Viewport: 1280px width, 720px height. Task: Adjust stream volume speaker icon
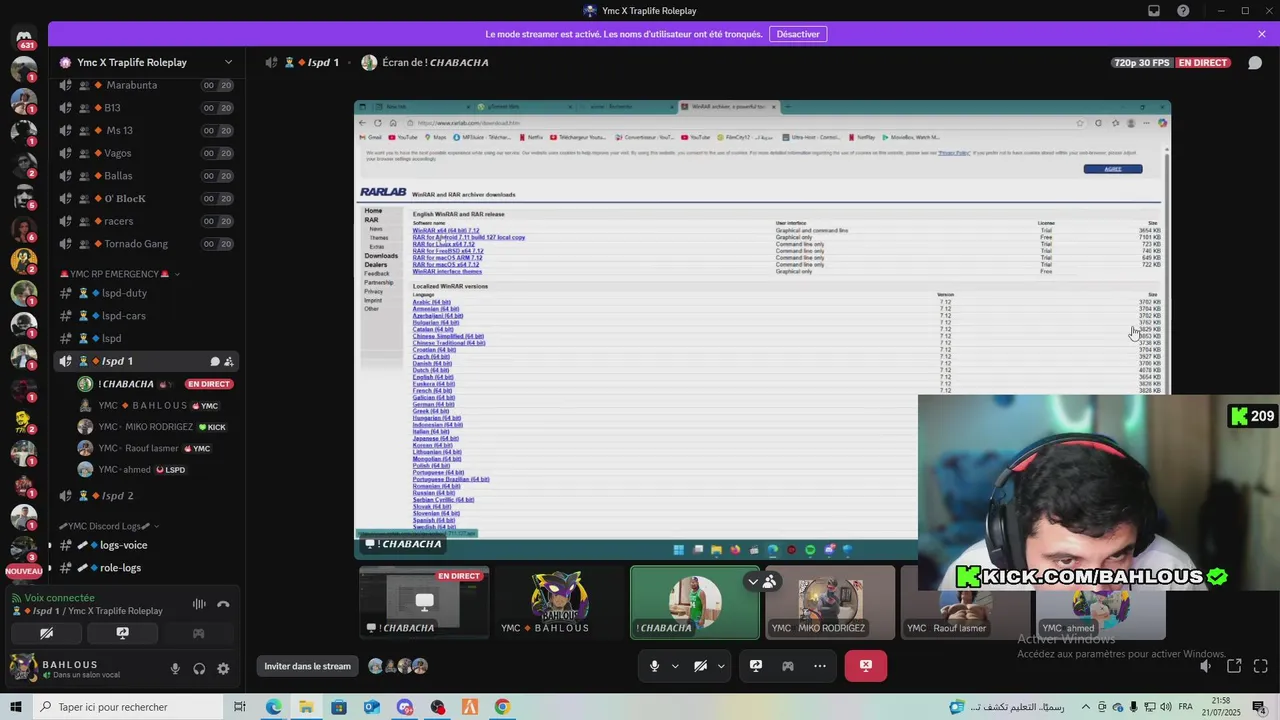(1206, 666)
